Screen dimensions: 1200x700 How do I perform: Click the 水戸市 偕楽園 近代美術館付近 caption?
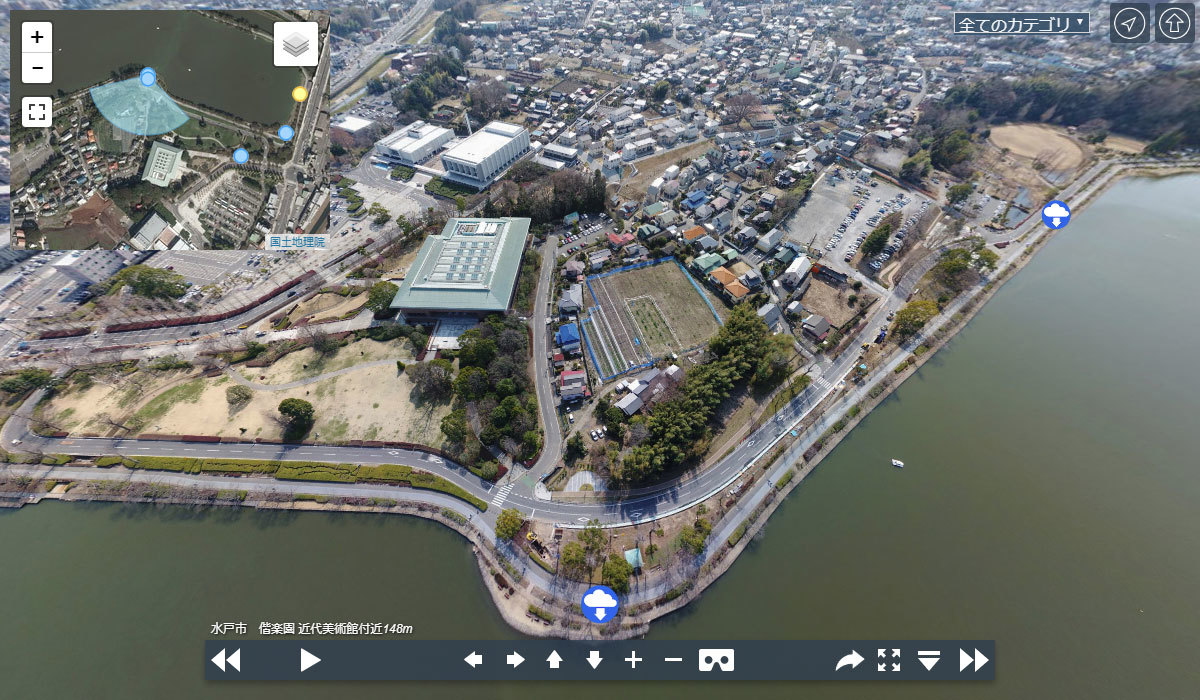tap(311, 628)
